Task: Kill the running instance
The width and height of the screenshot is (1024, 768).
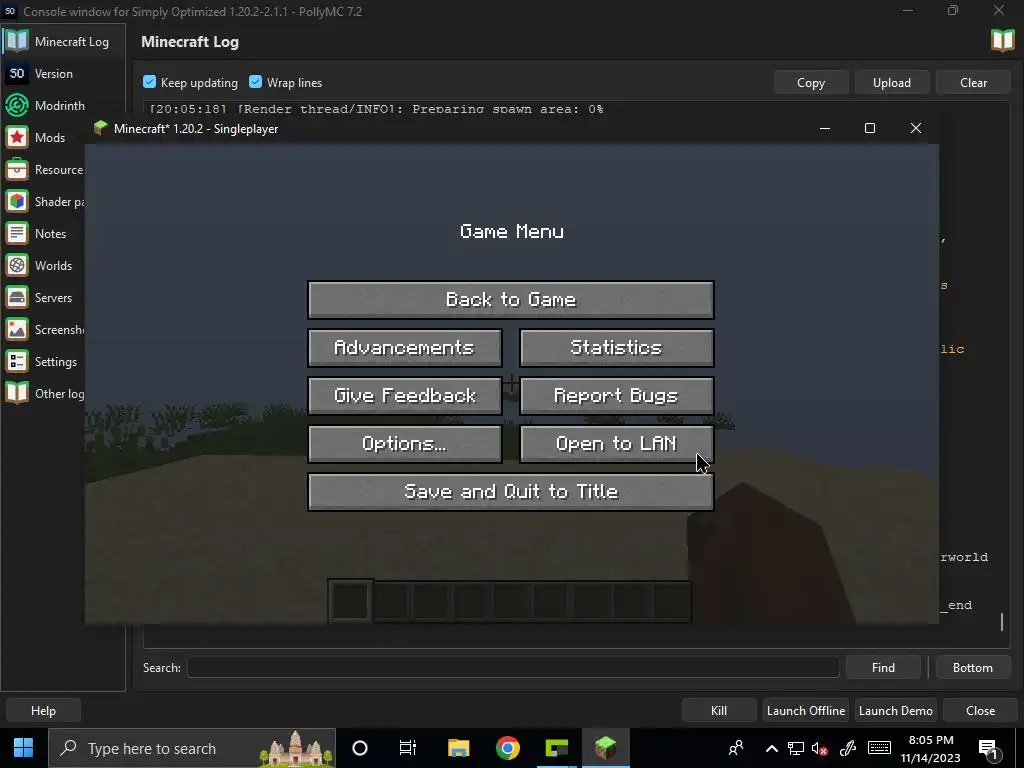Action: 719,711
